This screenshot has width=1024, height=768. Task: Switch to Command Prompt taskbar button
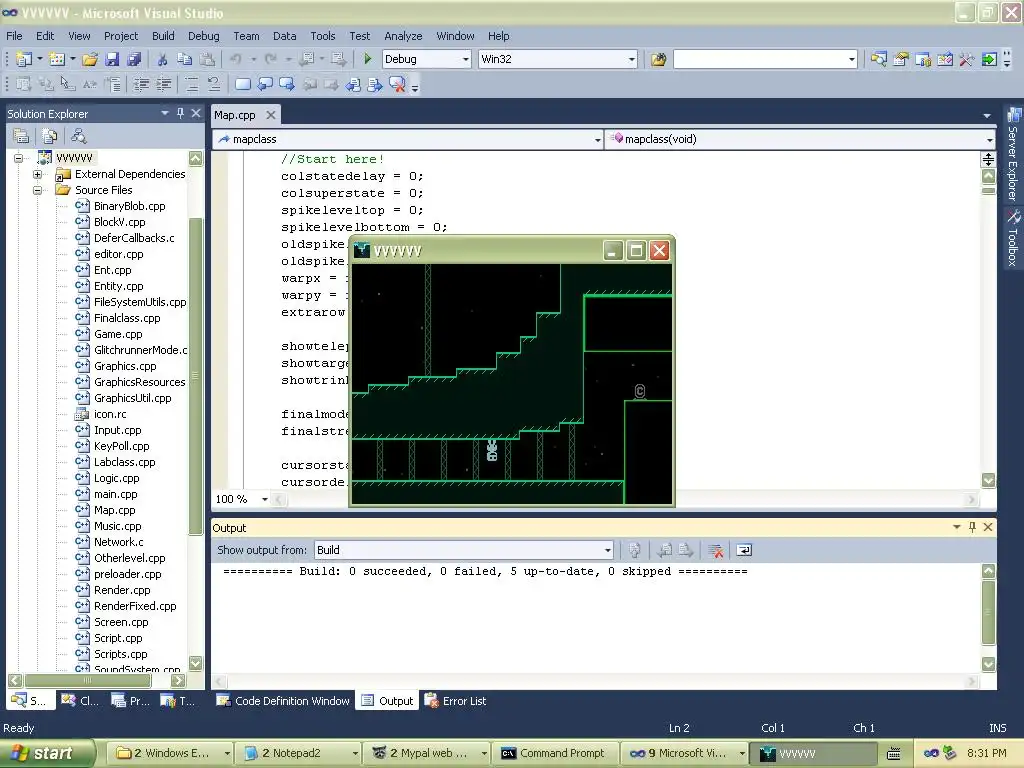click(554, 753)
